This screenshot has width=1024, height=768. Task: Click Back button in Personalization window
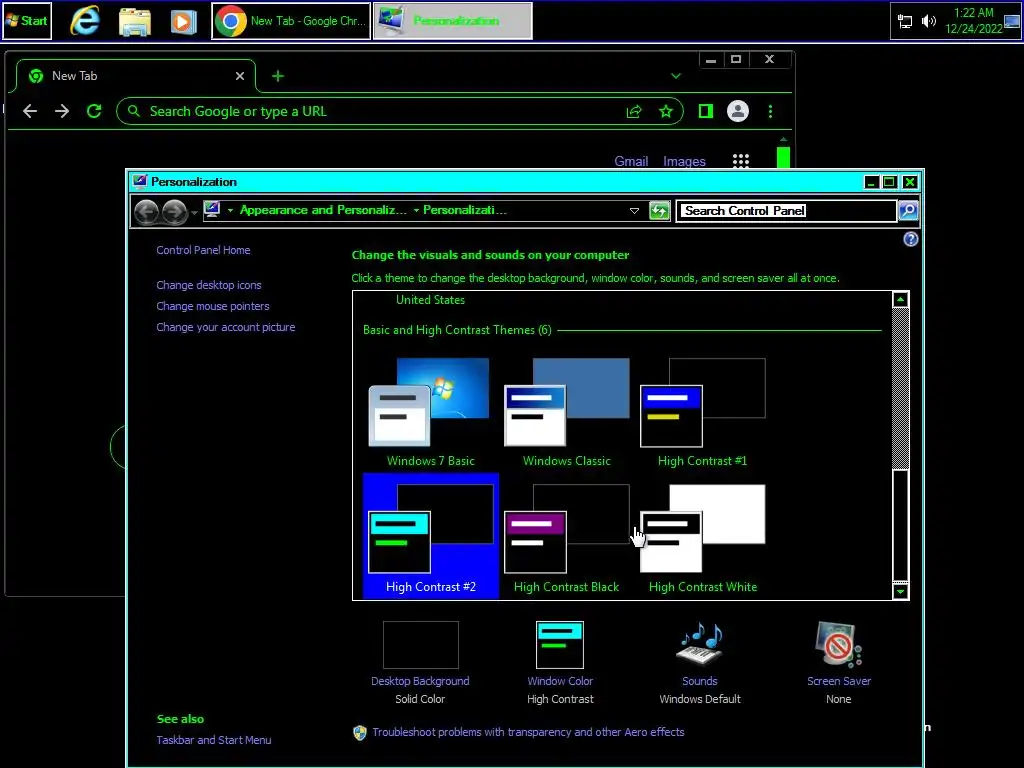pos(146,212)
